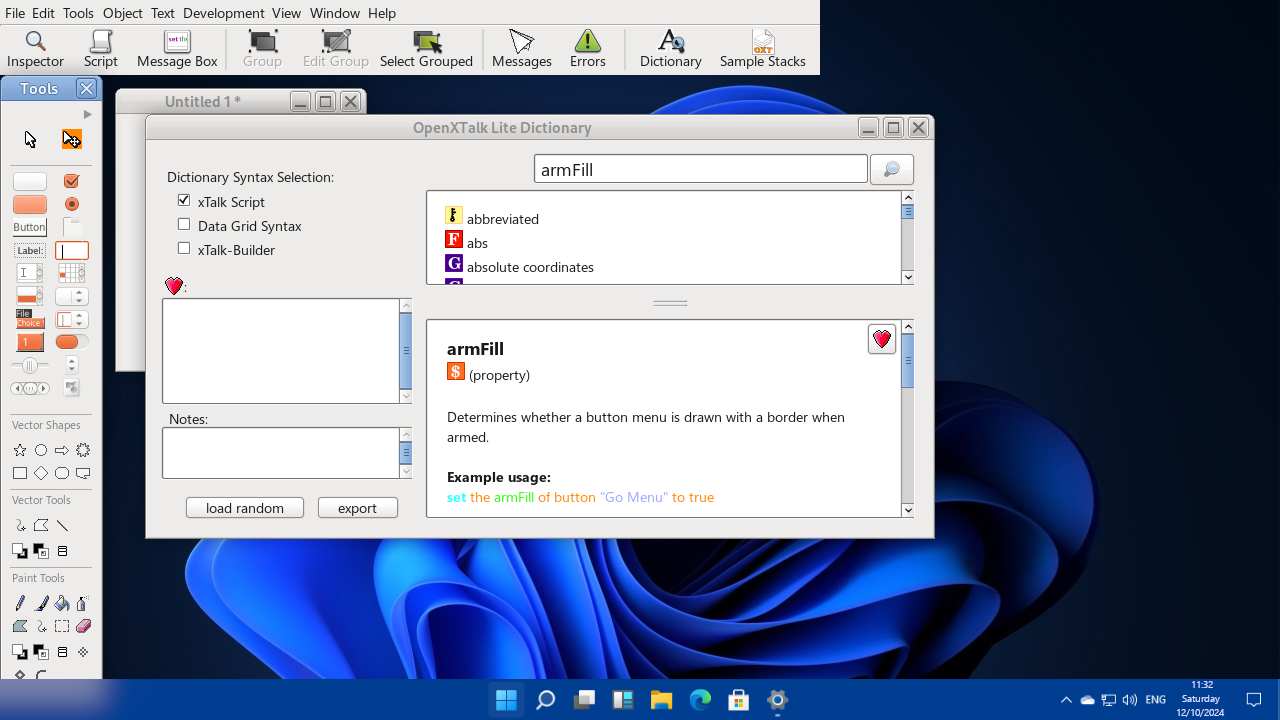Click the paint fill color swatch
The width and height of the screenshot is (1280, 720).
click(18, 651)
